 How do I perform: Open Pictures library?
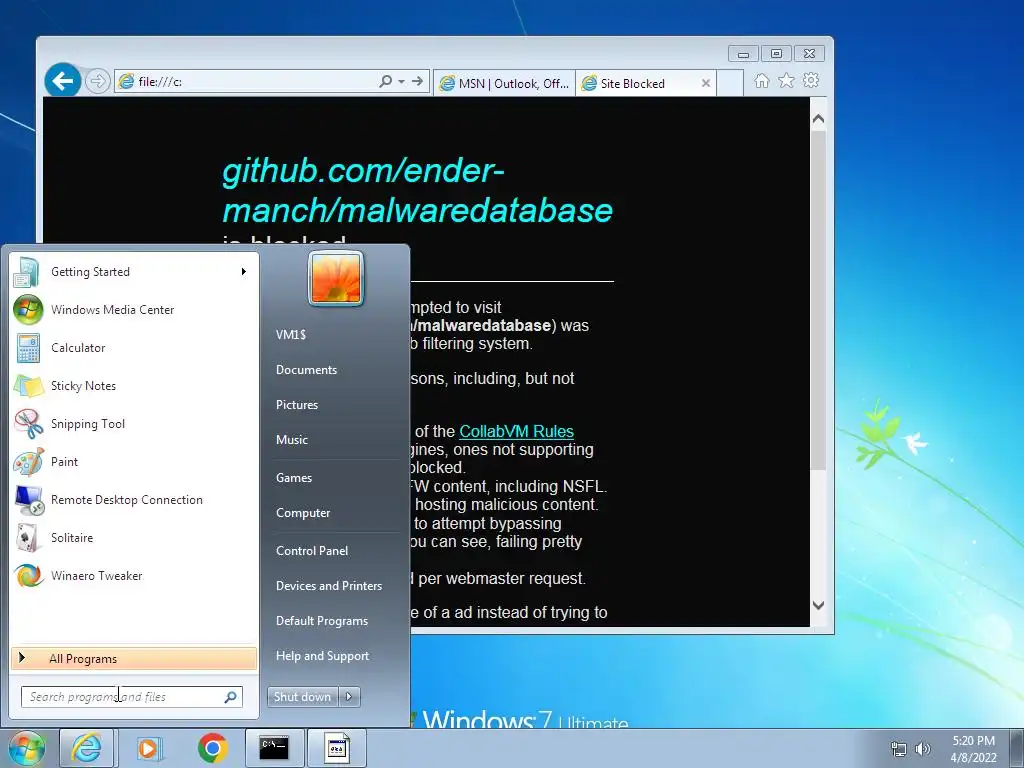(x=297, y=405)
